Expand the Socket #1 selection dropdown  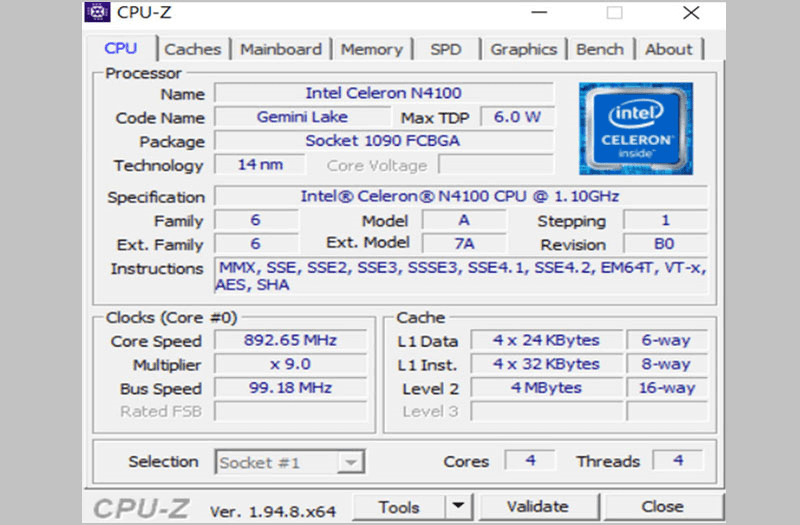point(350,462)
